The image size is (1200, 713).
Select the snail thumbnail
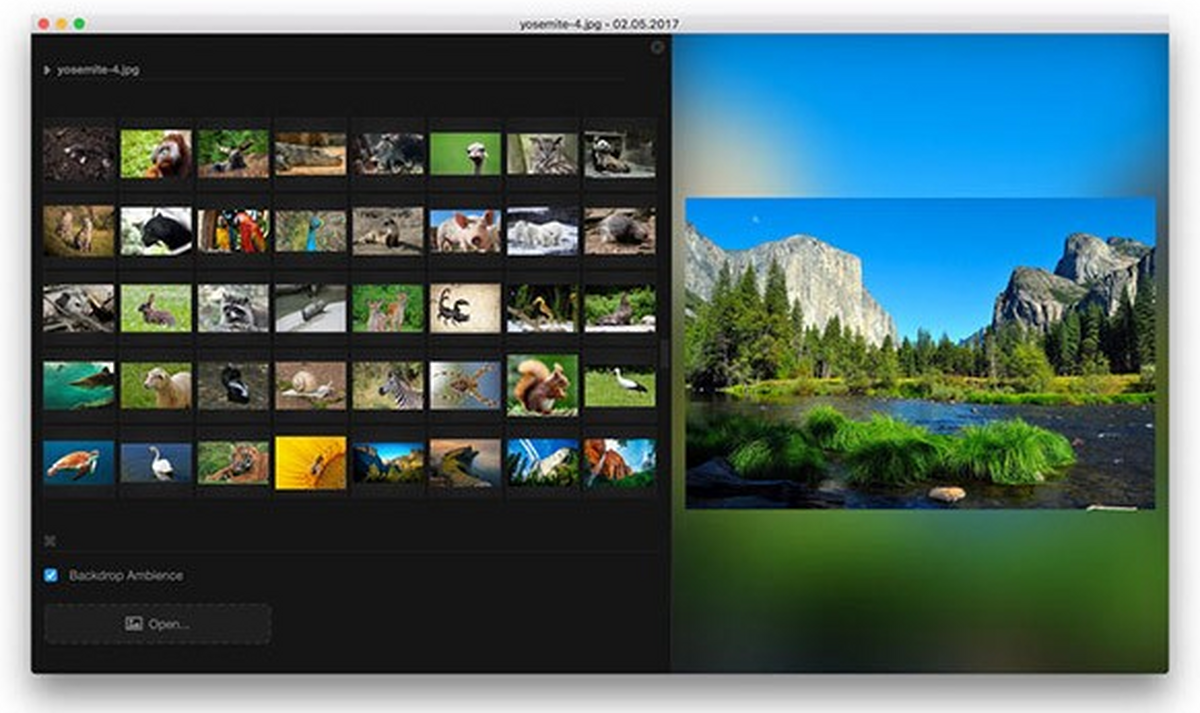[311, 385]
